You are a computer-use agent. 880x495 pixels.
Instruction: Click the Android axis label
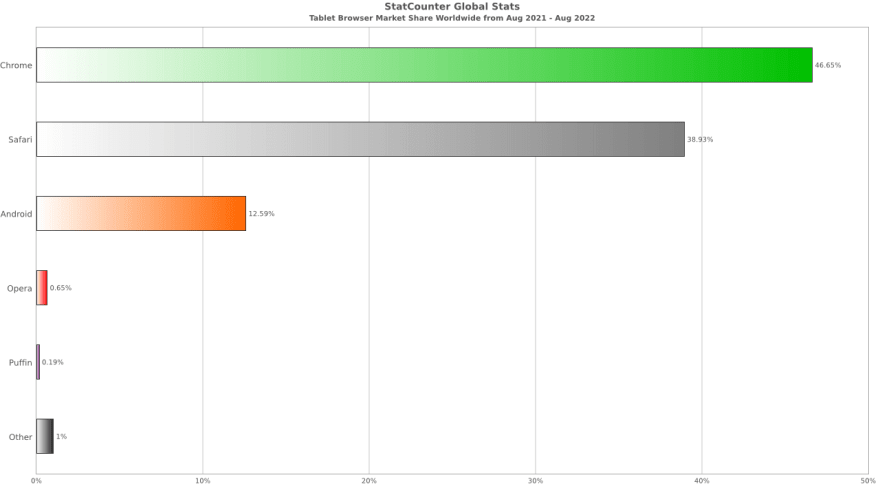[x=16, y=214]
